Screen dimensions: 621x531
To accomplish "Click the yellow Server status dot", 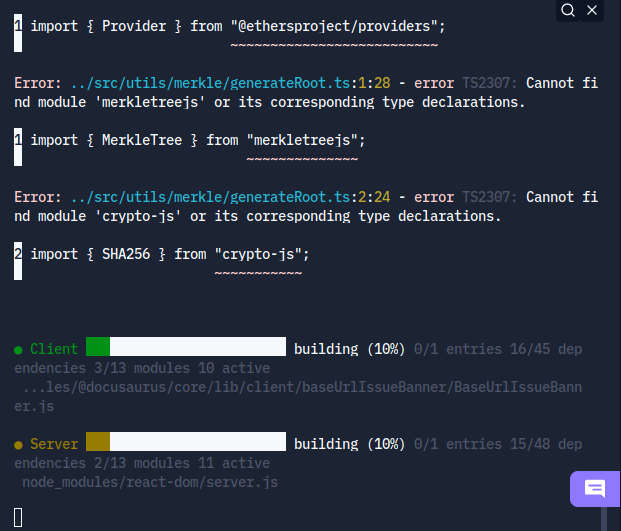I will [18, 445].
